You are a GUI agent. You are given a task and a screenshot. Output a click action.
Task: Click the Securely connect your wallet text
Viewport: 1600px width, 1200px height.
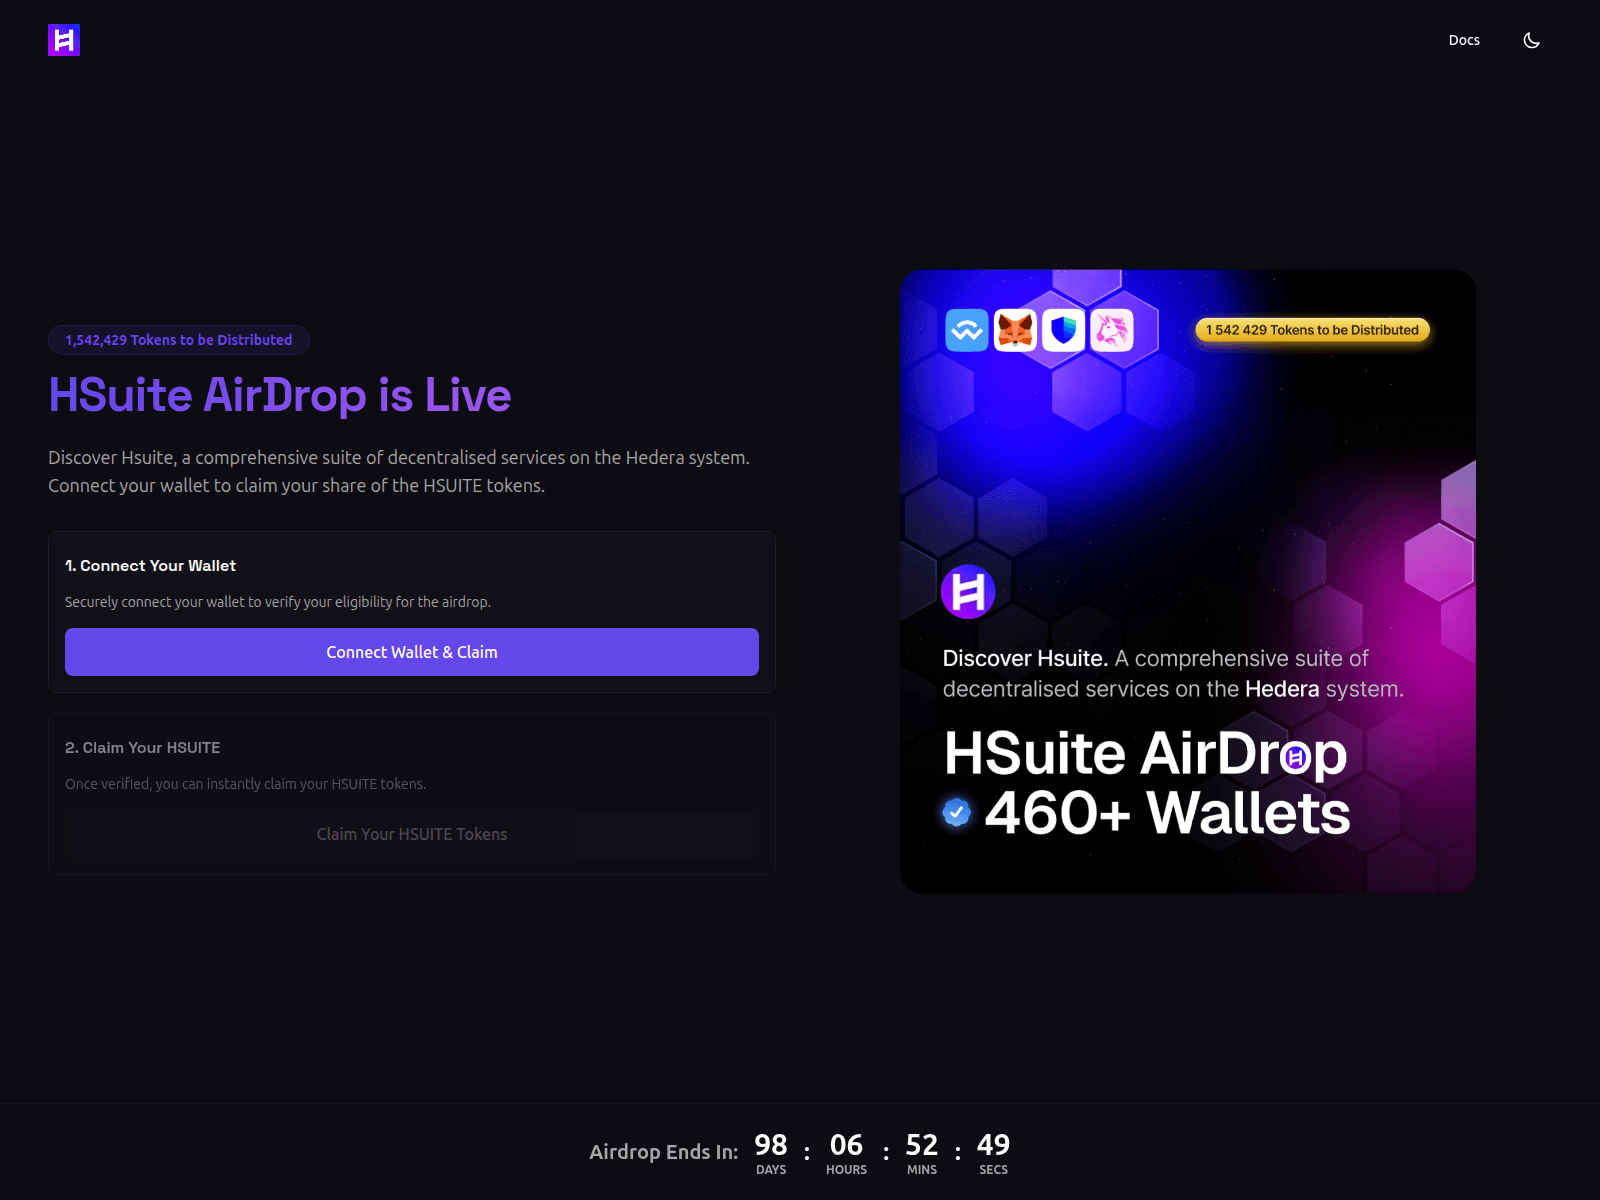278,602
